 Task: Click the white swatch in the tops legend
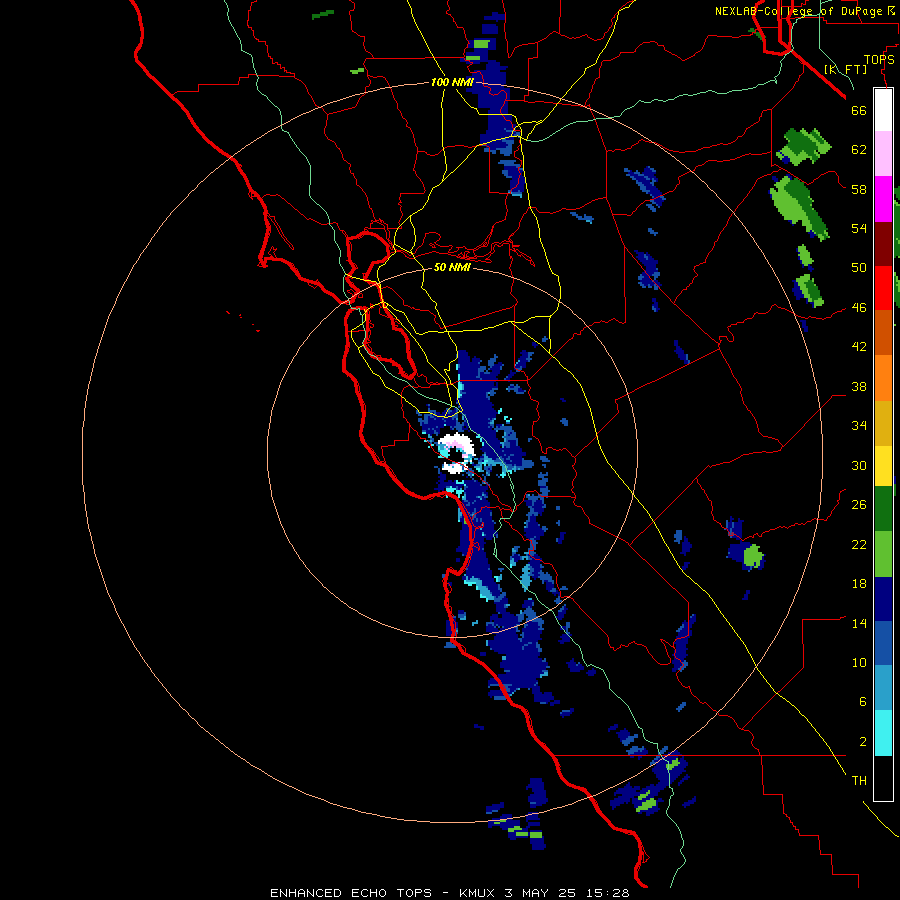pos(883,110)
